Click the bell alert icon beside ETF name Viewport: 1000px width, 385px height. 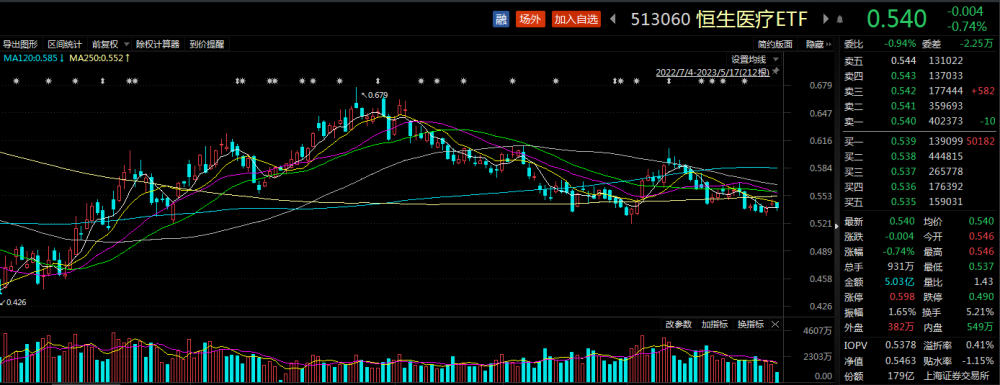point(839,19)
